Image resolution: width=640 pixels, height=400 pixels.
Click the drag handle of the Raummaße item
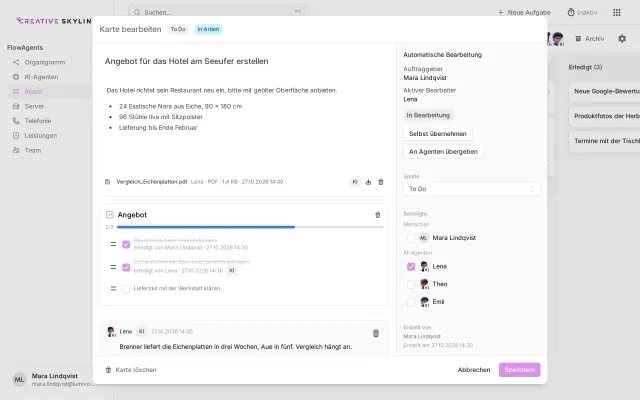(113, 244)
